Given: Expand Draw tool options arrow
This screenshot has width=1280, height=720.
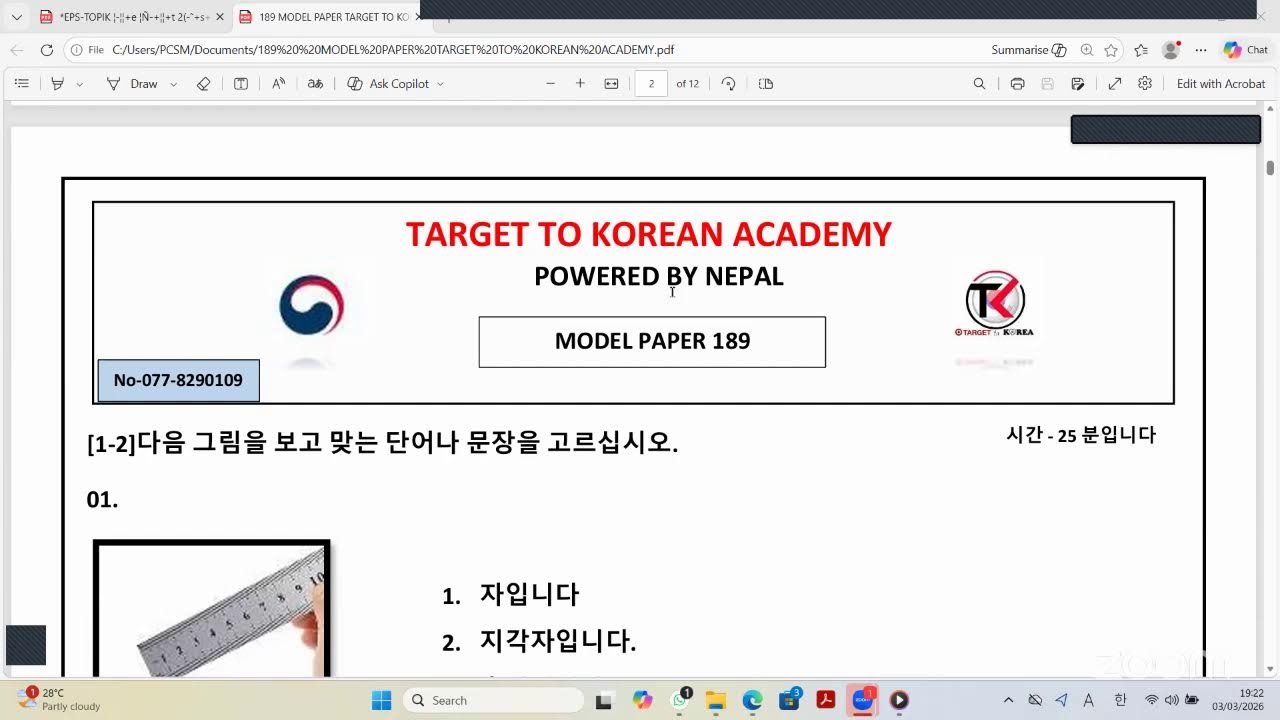Looking at the screenshot, I should 173,84.
